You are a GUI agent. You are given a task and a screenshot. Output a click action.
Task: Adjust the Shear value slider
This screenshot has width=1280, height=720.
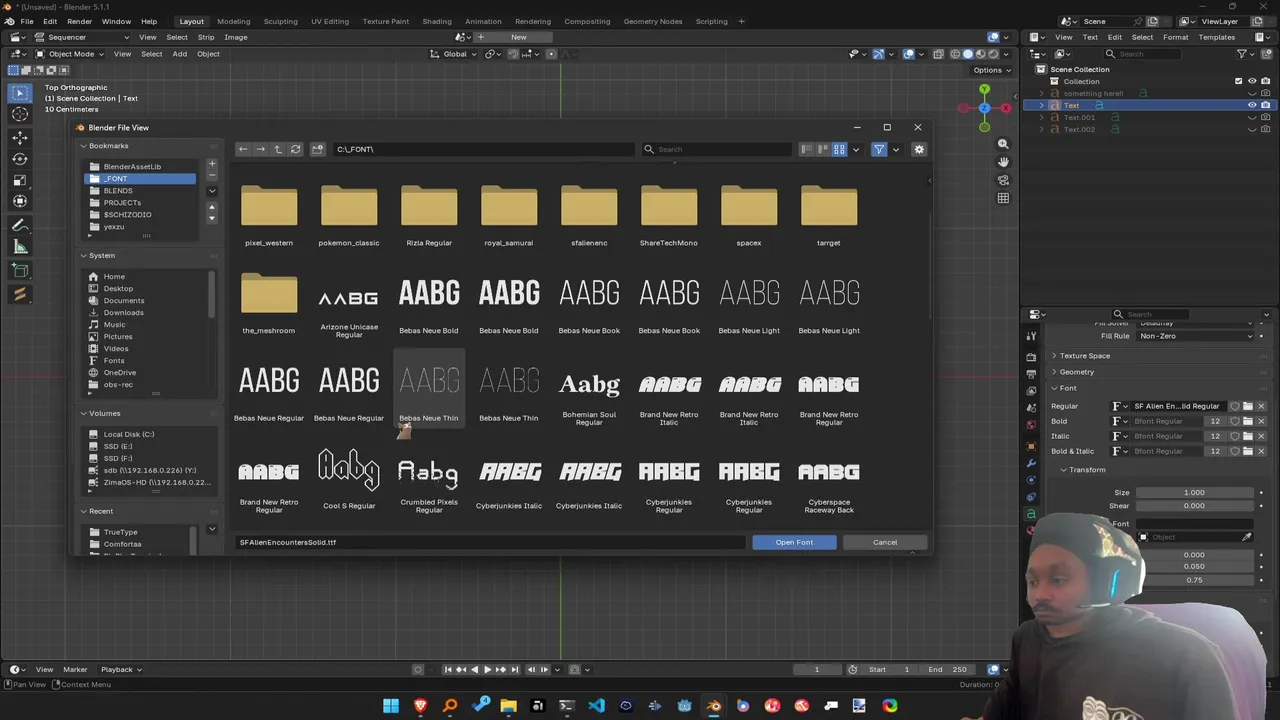coord(1194,506)
